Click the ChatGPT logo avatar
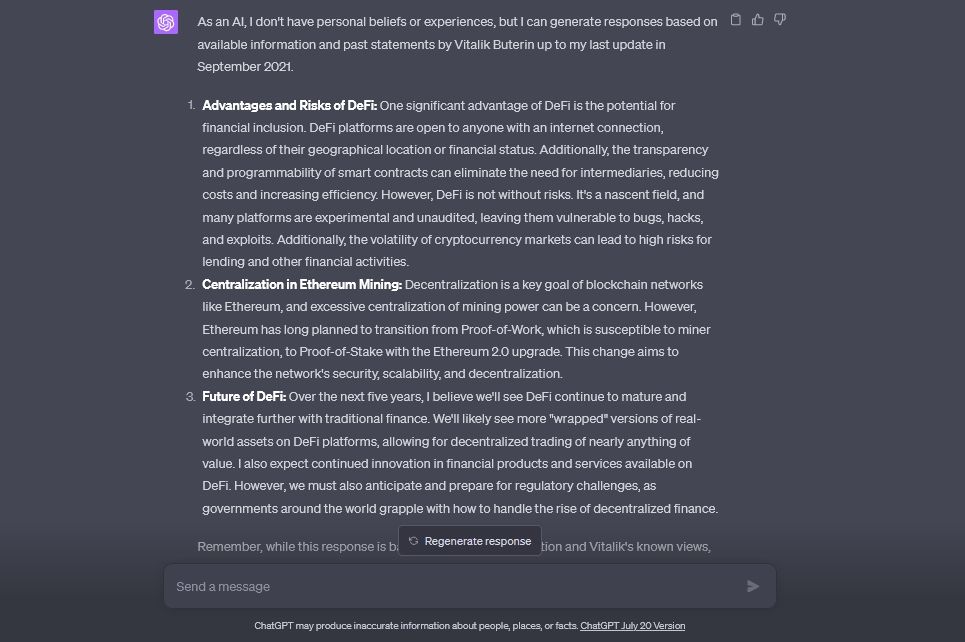The image size is (965, 642). click(x=166, y=21)
